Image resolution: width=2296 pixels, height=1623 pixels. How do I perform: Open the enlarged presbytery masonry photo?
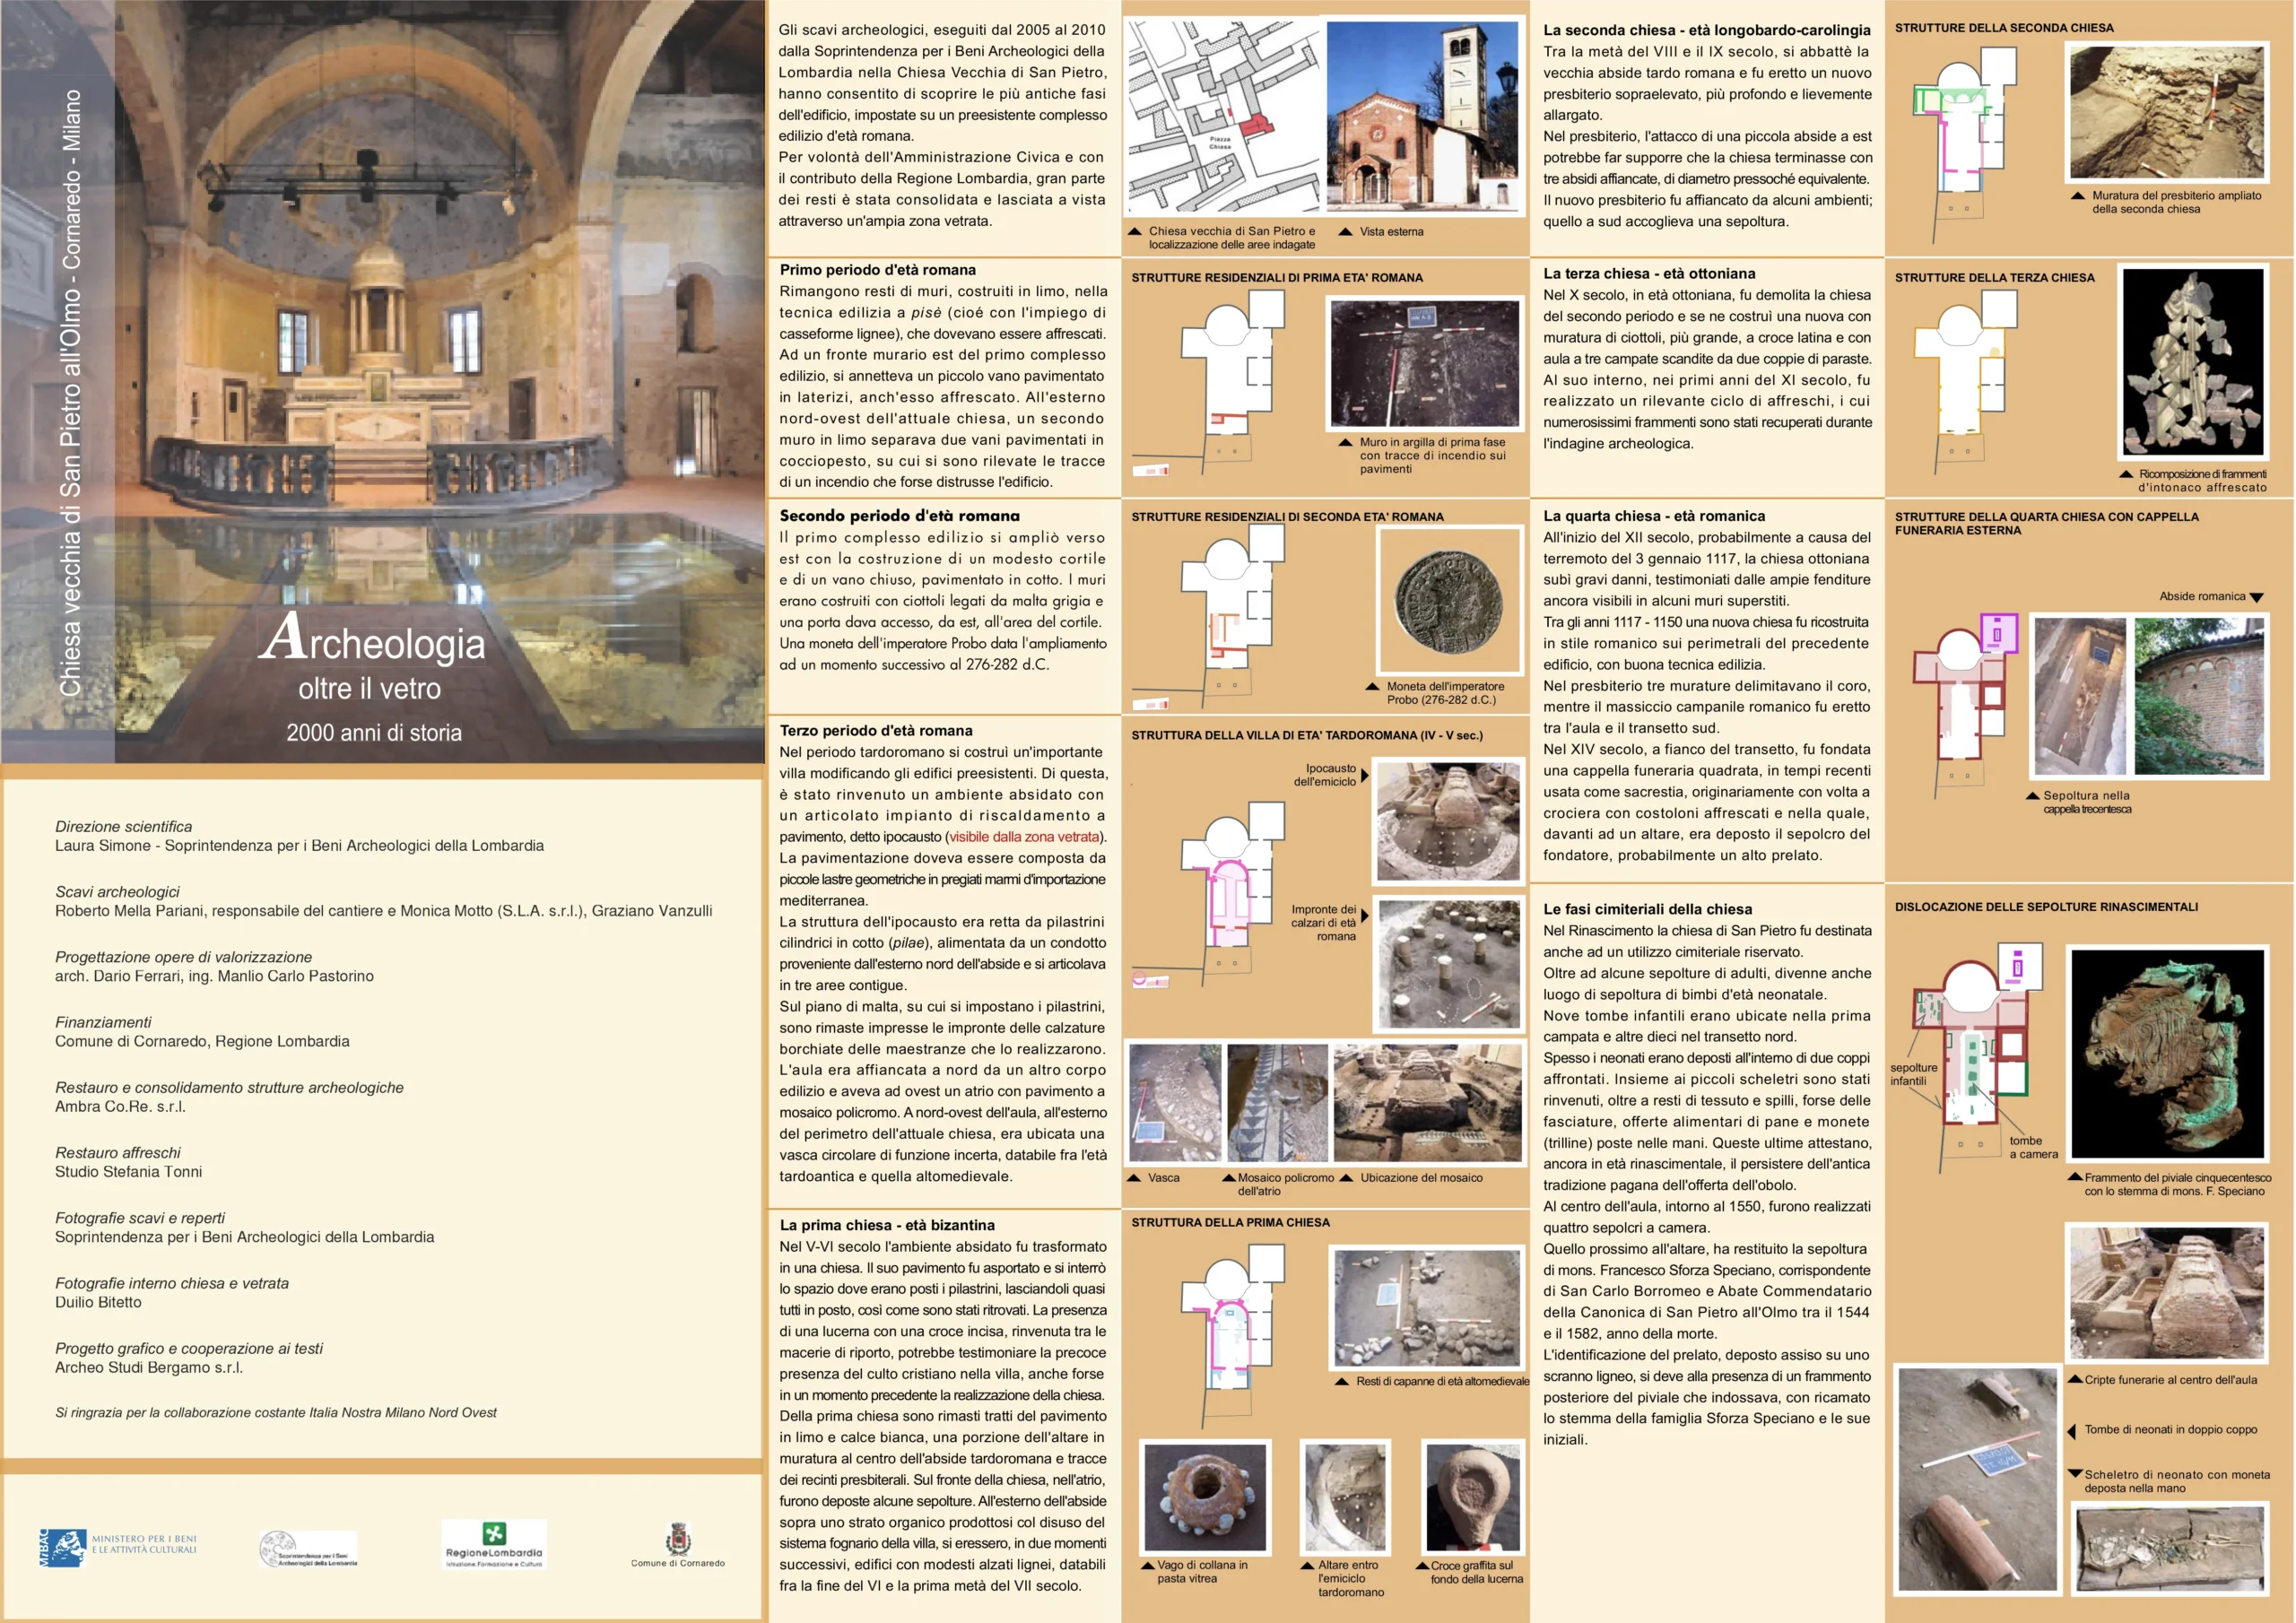tap(2167, 113)
